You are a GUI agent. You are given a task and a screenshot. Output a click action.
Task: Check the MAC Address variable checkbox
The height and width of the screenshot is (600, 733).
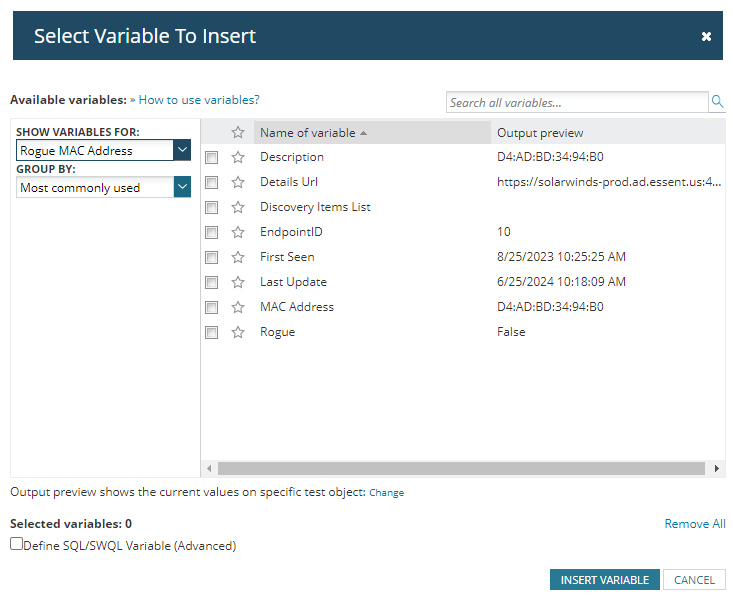[211, 307]
